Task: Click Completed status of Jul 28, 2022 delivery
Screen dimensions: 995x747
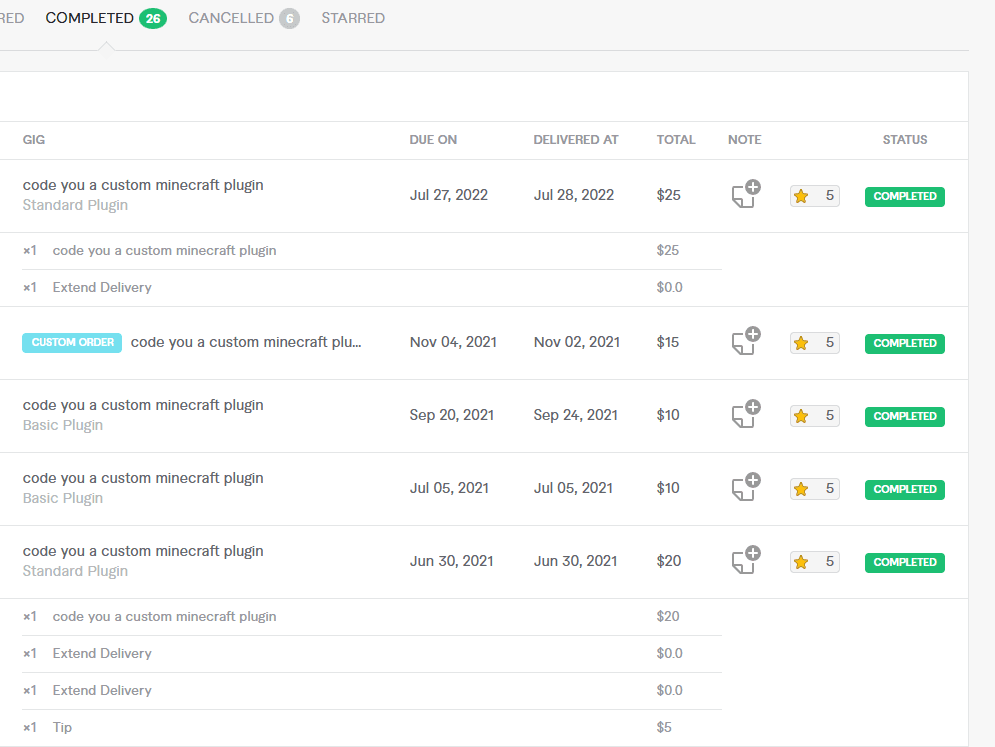Action: pyautogui.click(x=904, y=196)
